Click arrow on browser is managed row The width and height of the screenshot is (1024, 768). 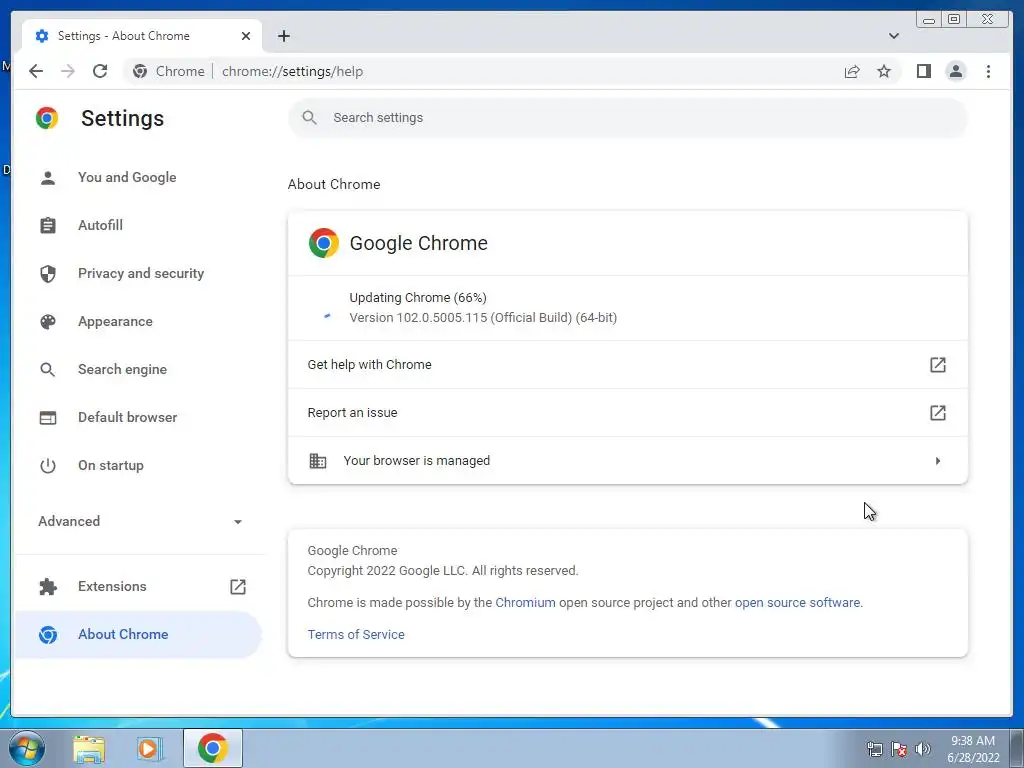[938, 461]
